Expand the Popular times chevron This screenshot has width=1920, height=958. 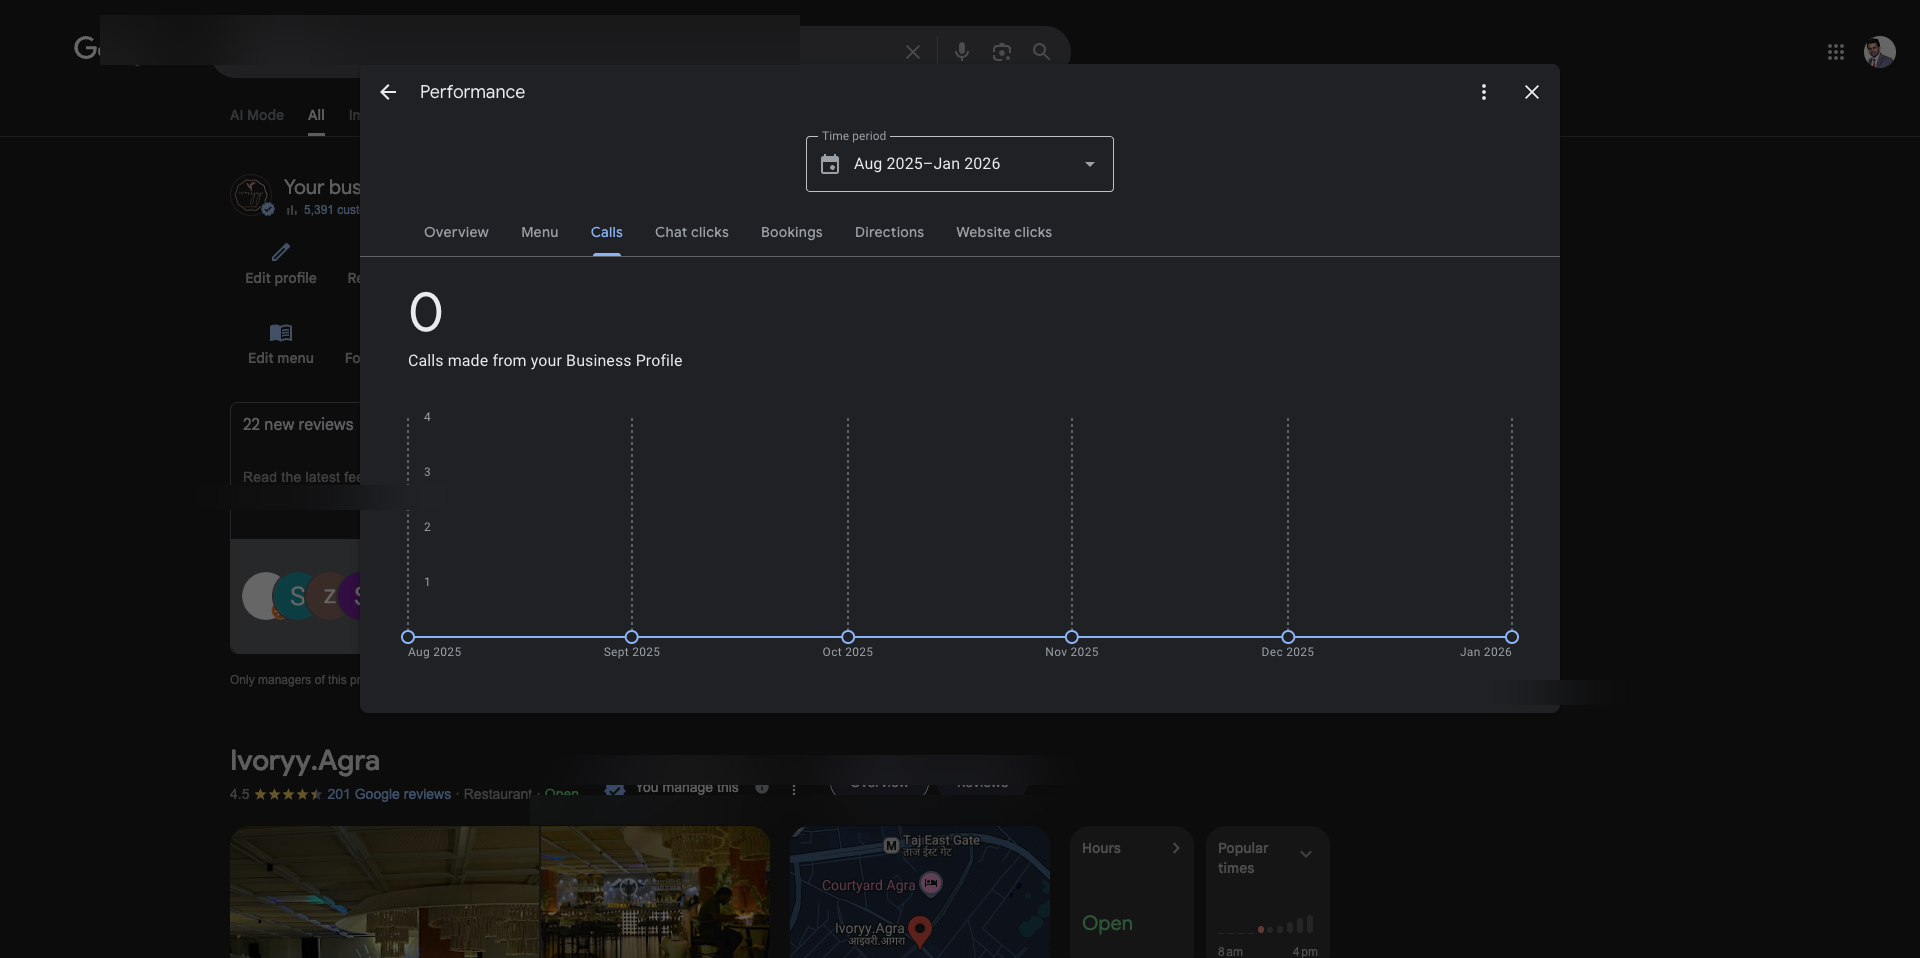[1306, 854]
